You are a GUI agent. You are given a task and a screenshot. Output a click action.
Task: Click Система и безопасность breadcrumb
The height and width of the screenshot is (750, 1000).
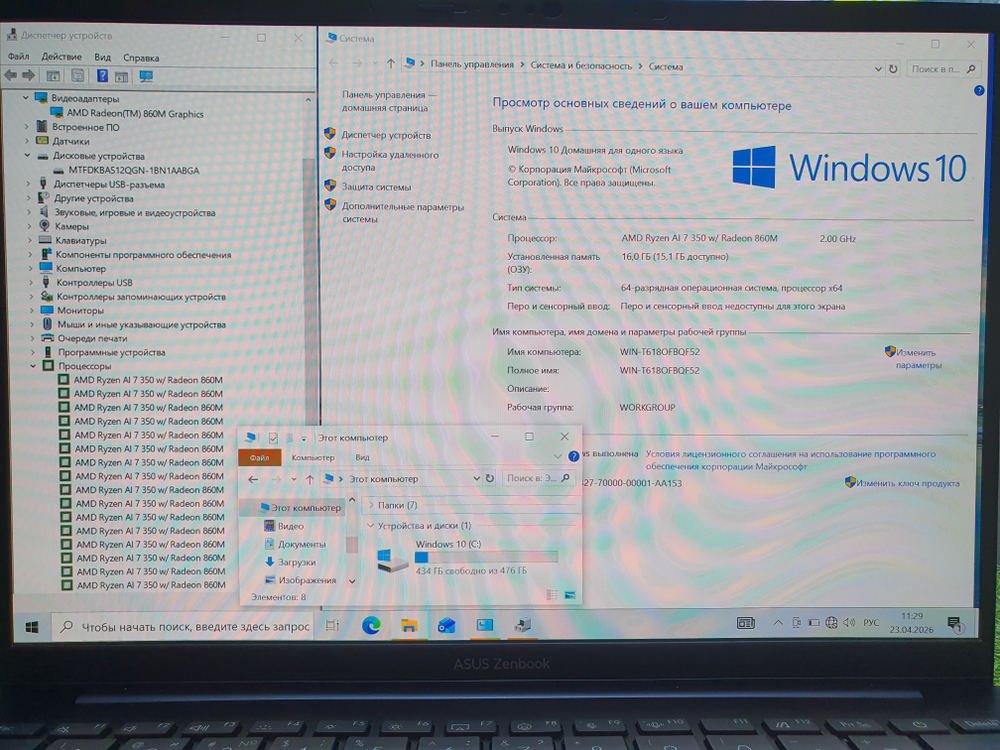click(x=581, y=65)
